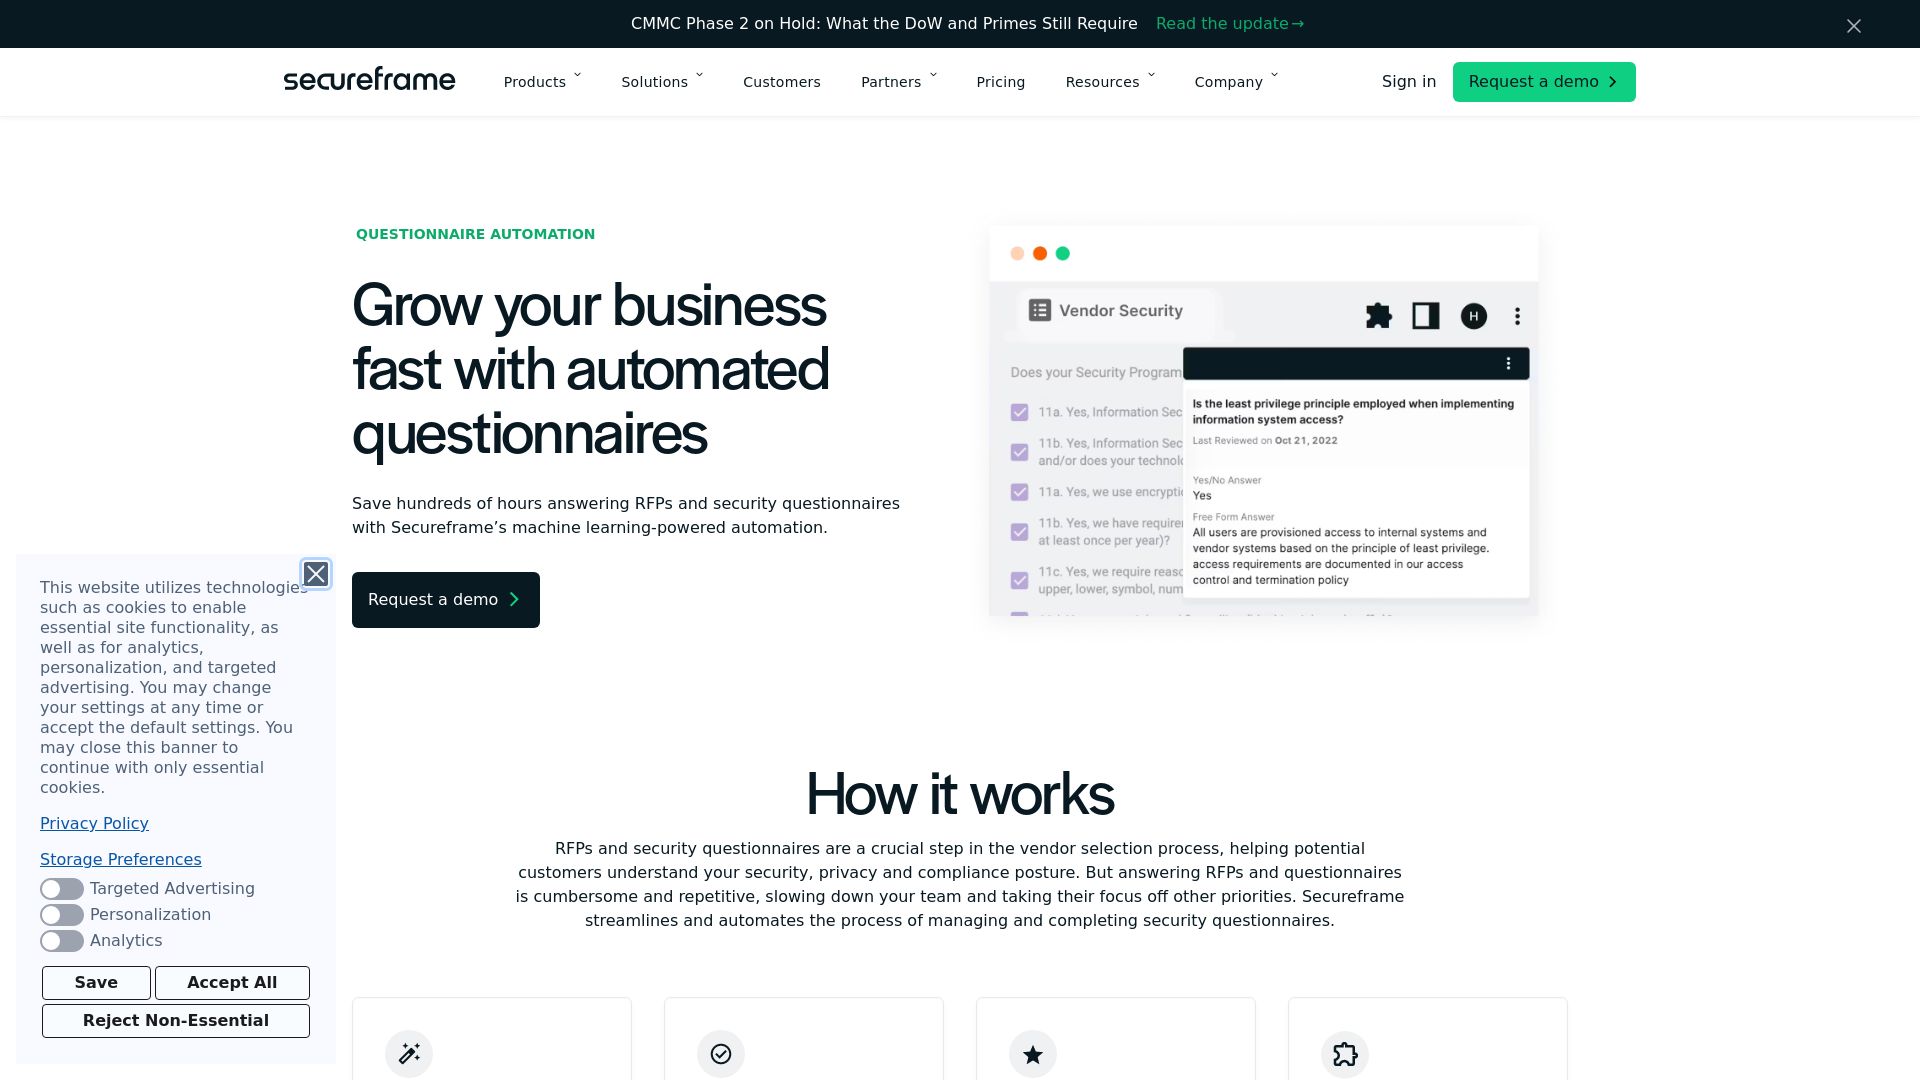Expand the Products dropdown menu
The image size is (1920, 1080).
click(542, 82)
